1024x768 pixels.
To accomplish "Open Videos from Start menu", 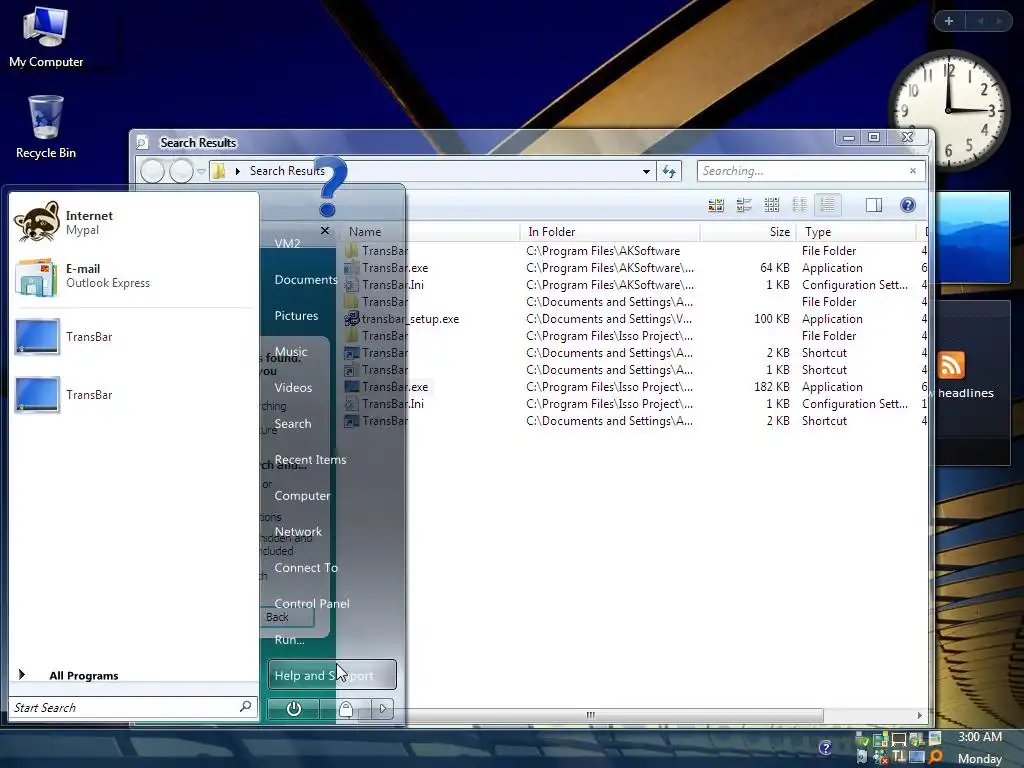I will pyautogui.click(x=293, y=387).
